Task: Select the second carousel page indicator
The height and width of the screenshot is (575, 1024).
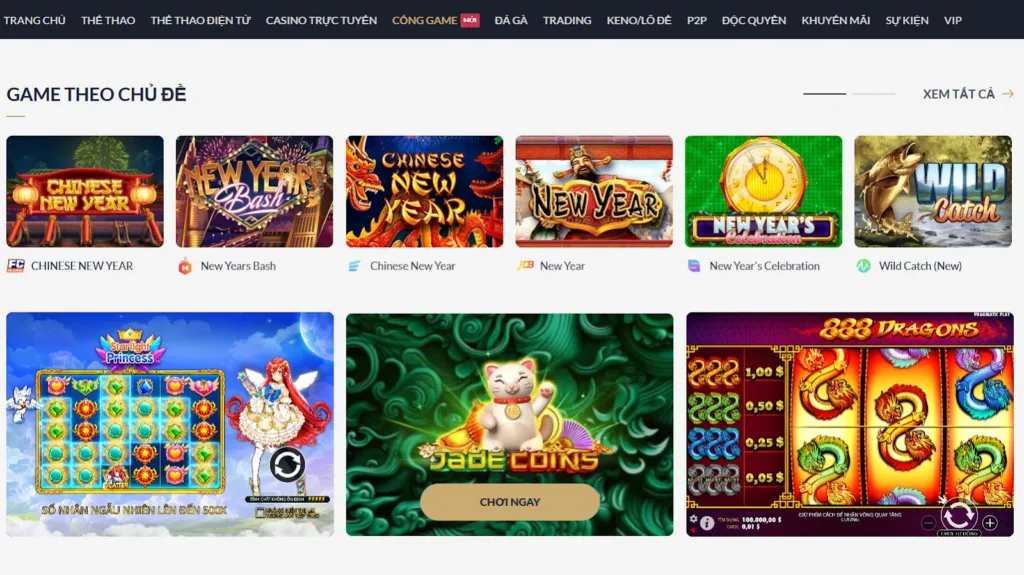Action: (x=874, y=94)
